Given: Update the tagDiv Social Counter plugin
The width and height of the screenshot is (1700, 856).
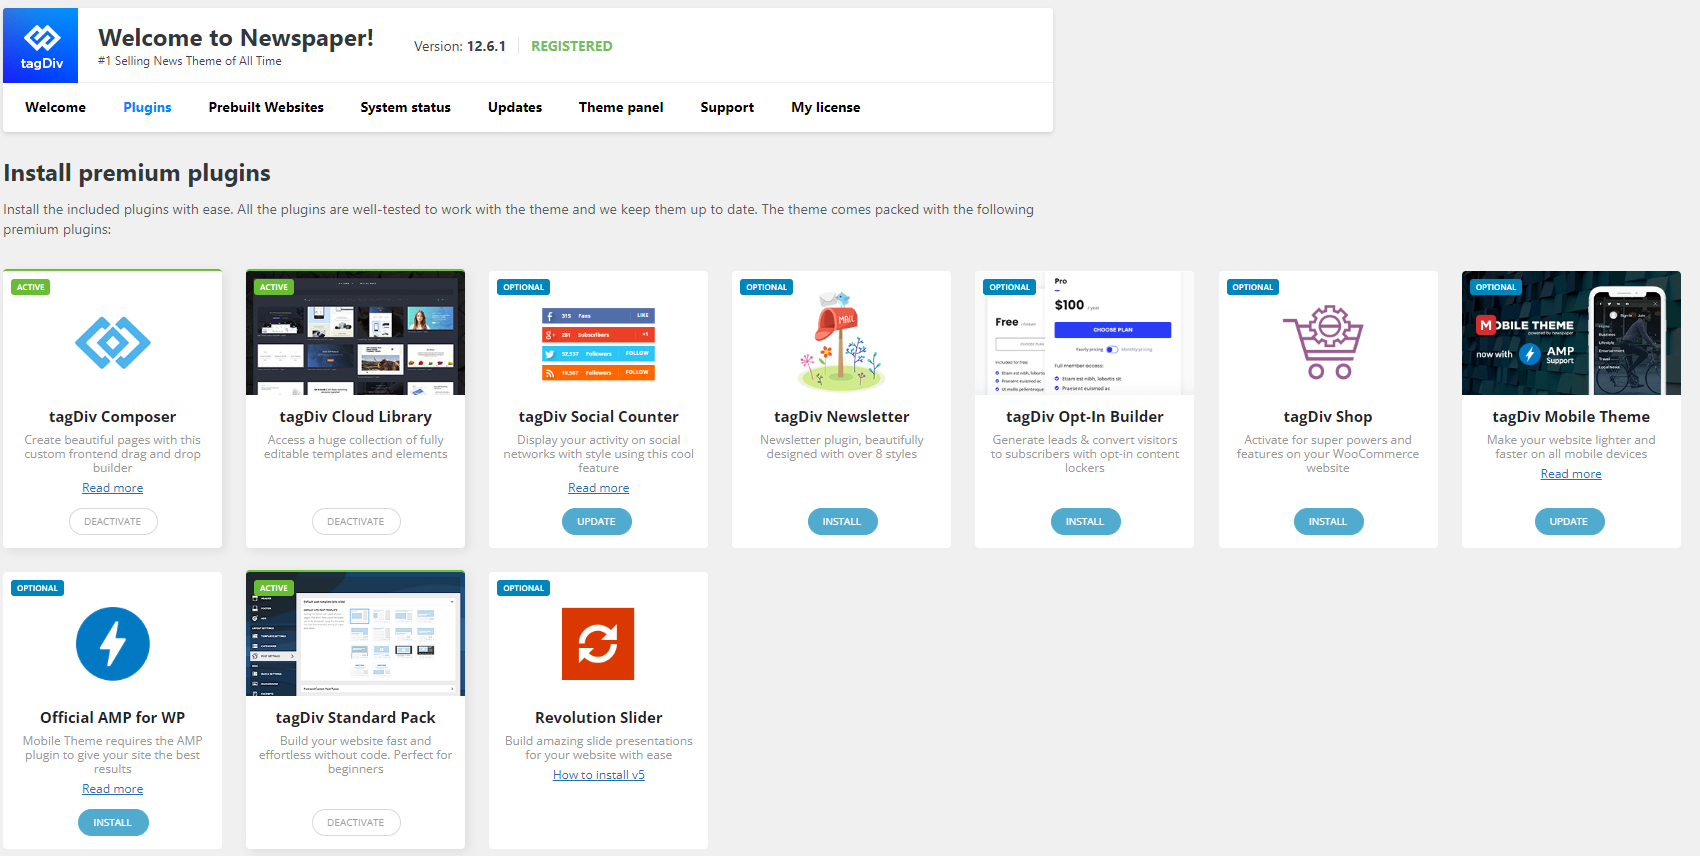Looking at the screenshot, I should point(597,521).
